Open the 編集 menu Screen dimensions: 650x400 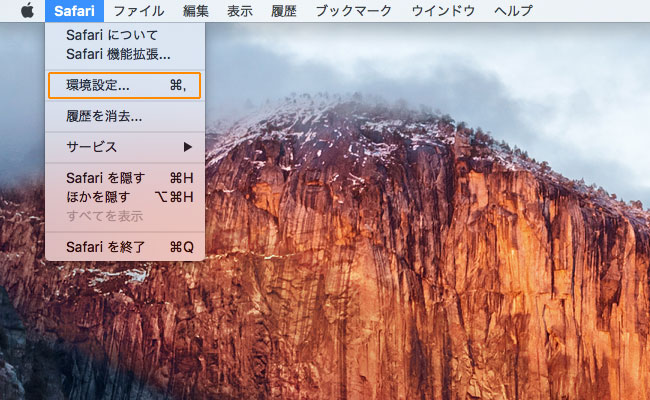pyautogui.click(x=196, y=11)
